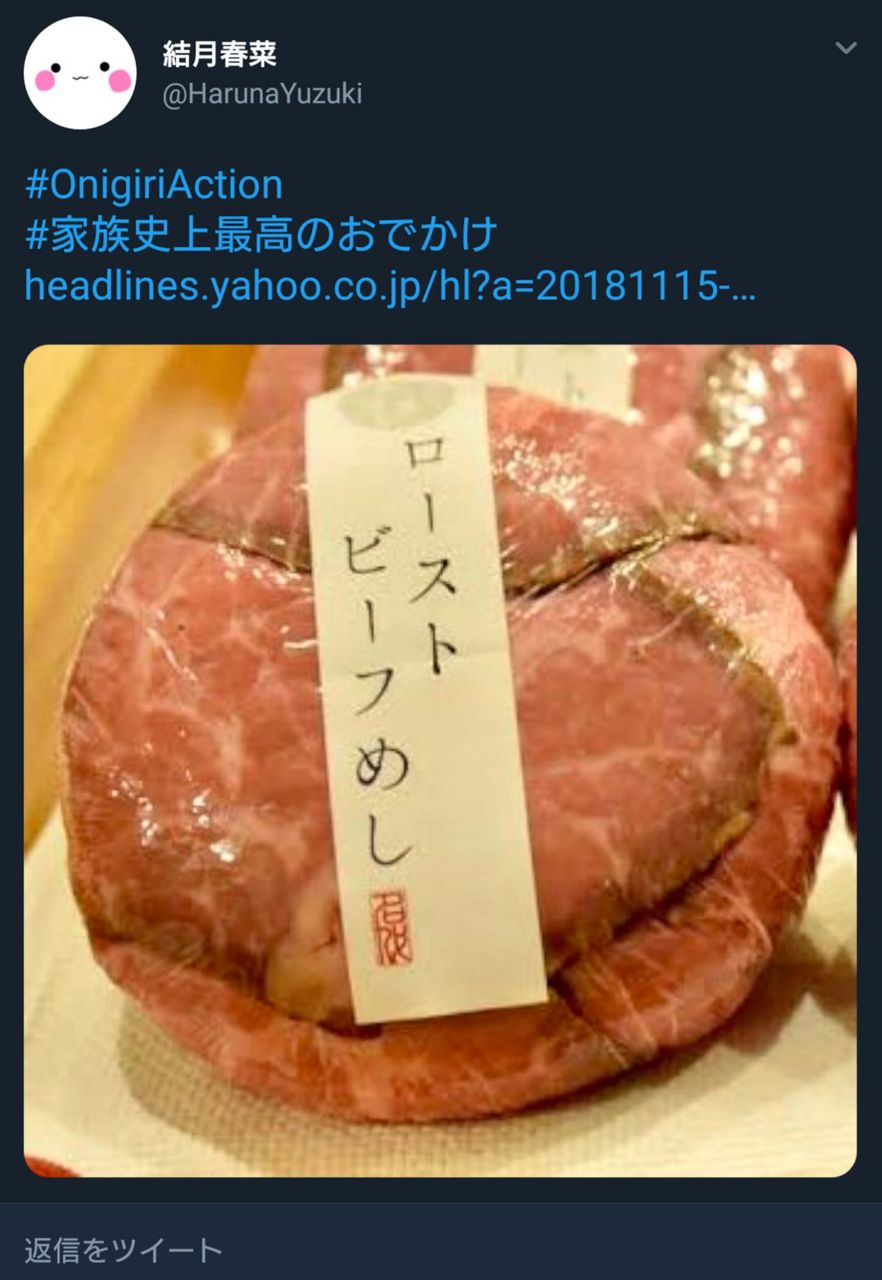
Task: View the roast beef rice ball photo
Action: pos(440,761)
